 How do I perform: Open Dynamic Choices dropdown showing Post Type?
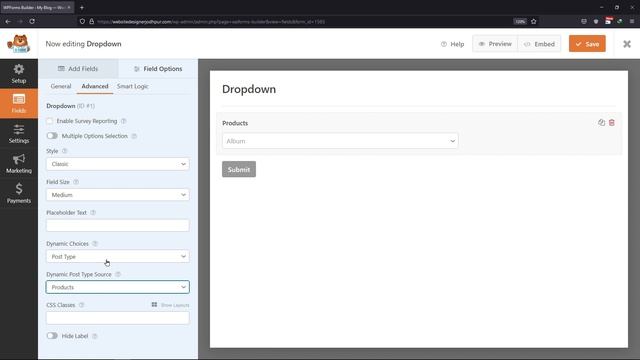118,256
